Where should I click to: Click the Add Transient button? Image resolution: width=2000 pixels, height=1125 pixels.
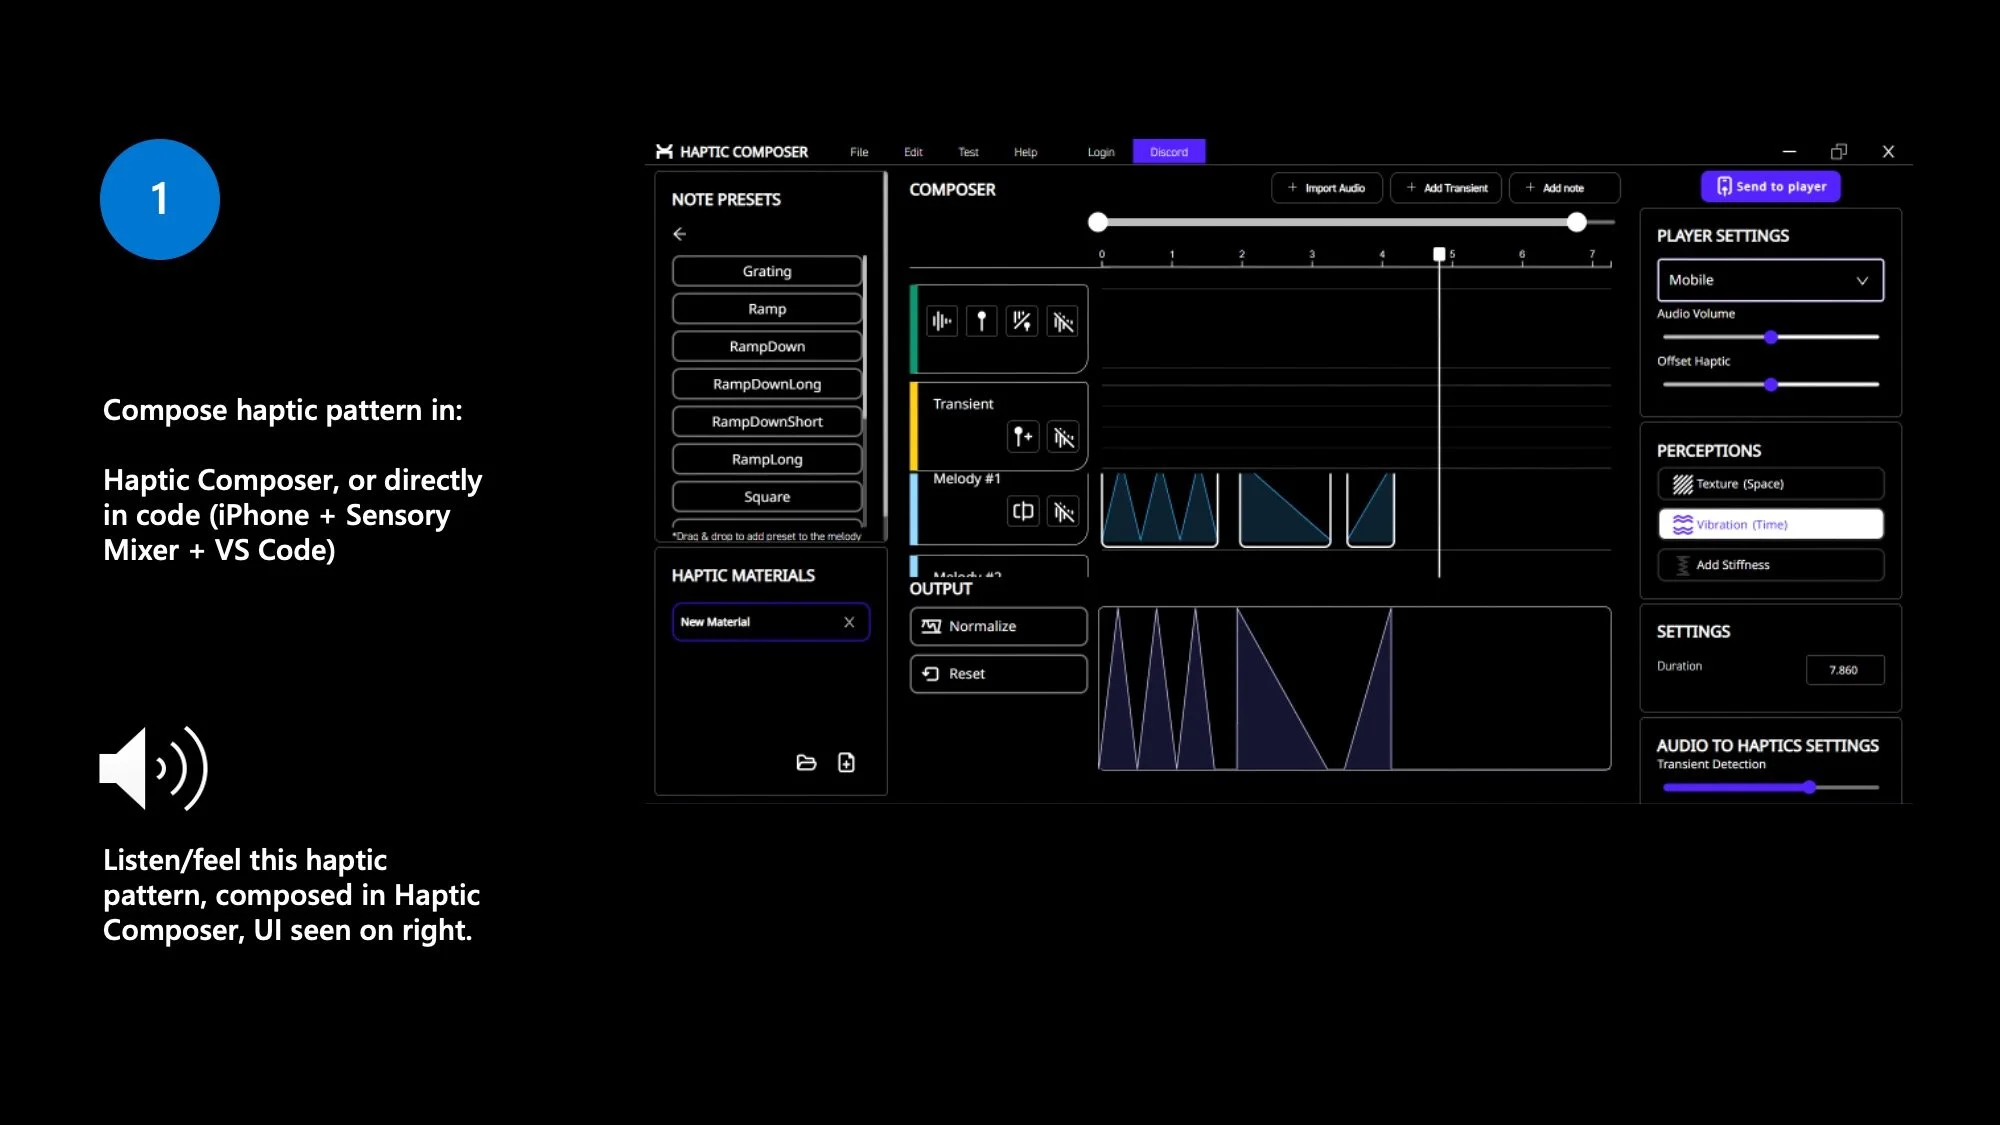click(x=1446, y=188)
